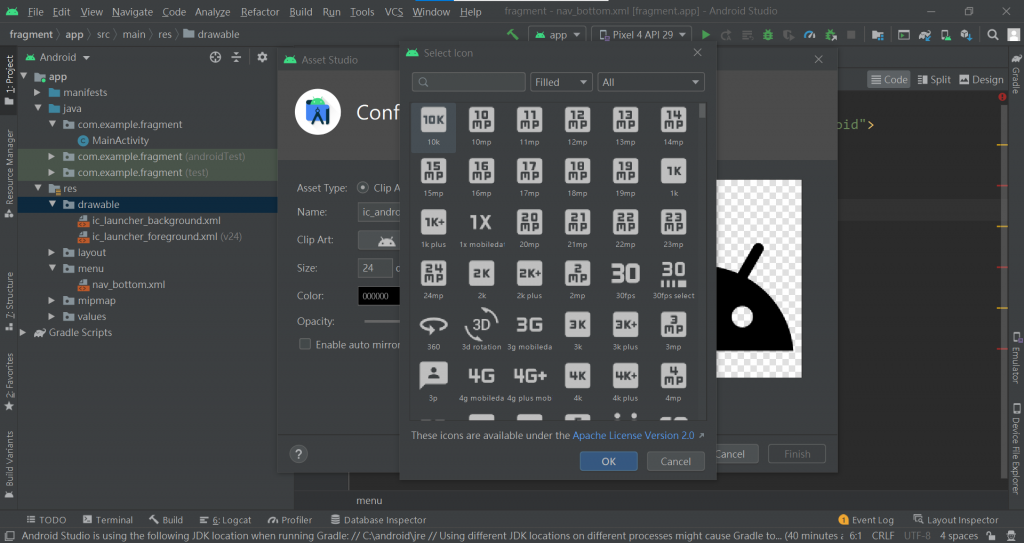Viewport: 1024px width, 543px height.
Task: Click the Make Project hammer icon
Action: pyautogui.click(x=513, y=35)
